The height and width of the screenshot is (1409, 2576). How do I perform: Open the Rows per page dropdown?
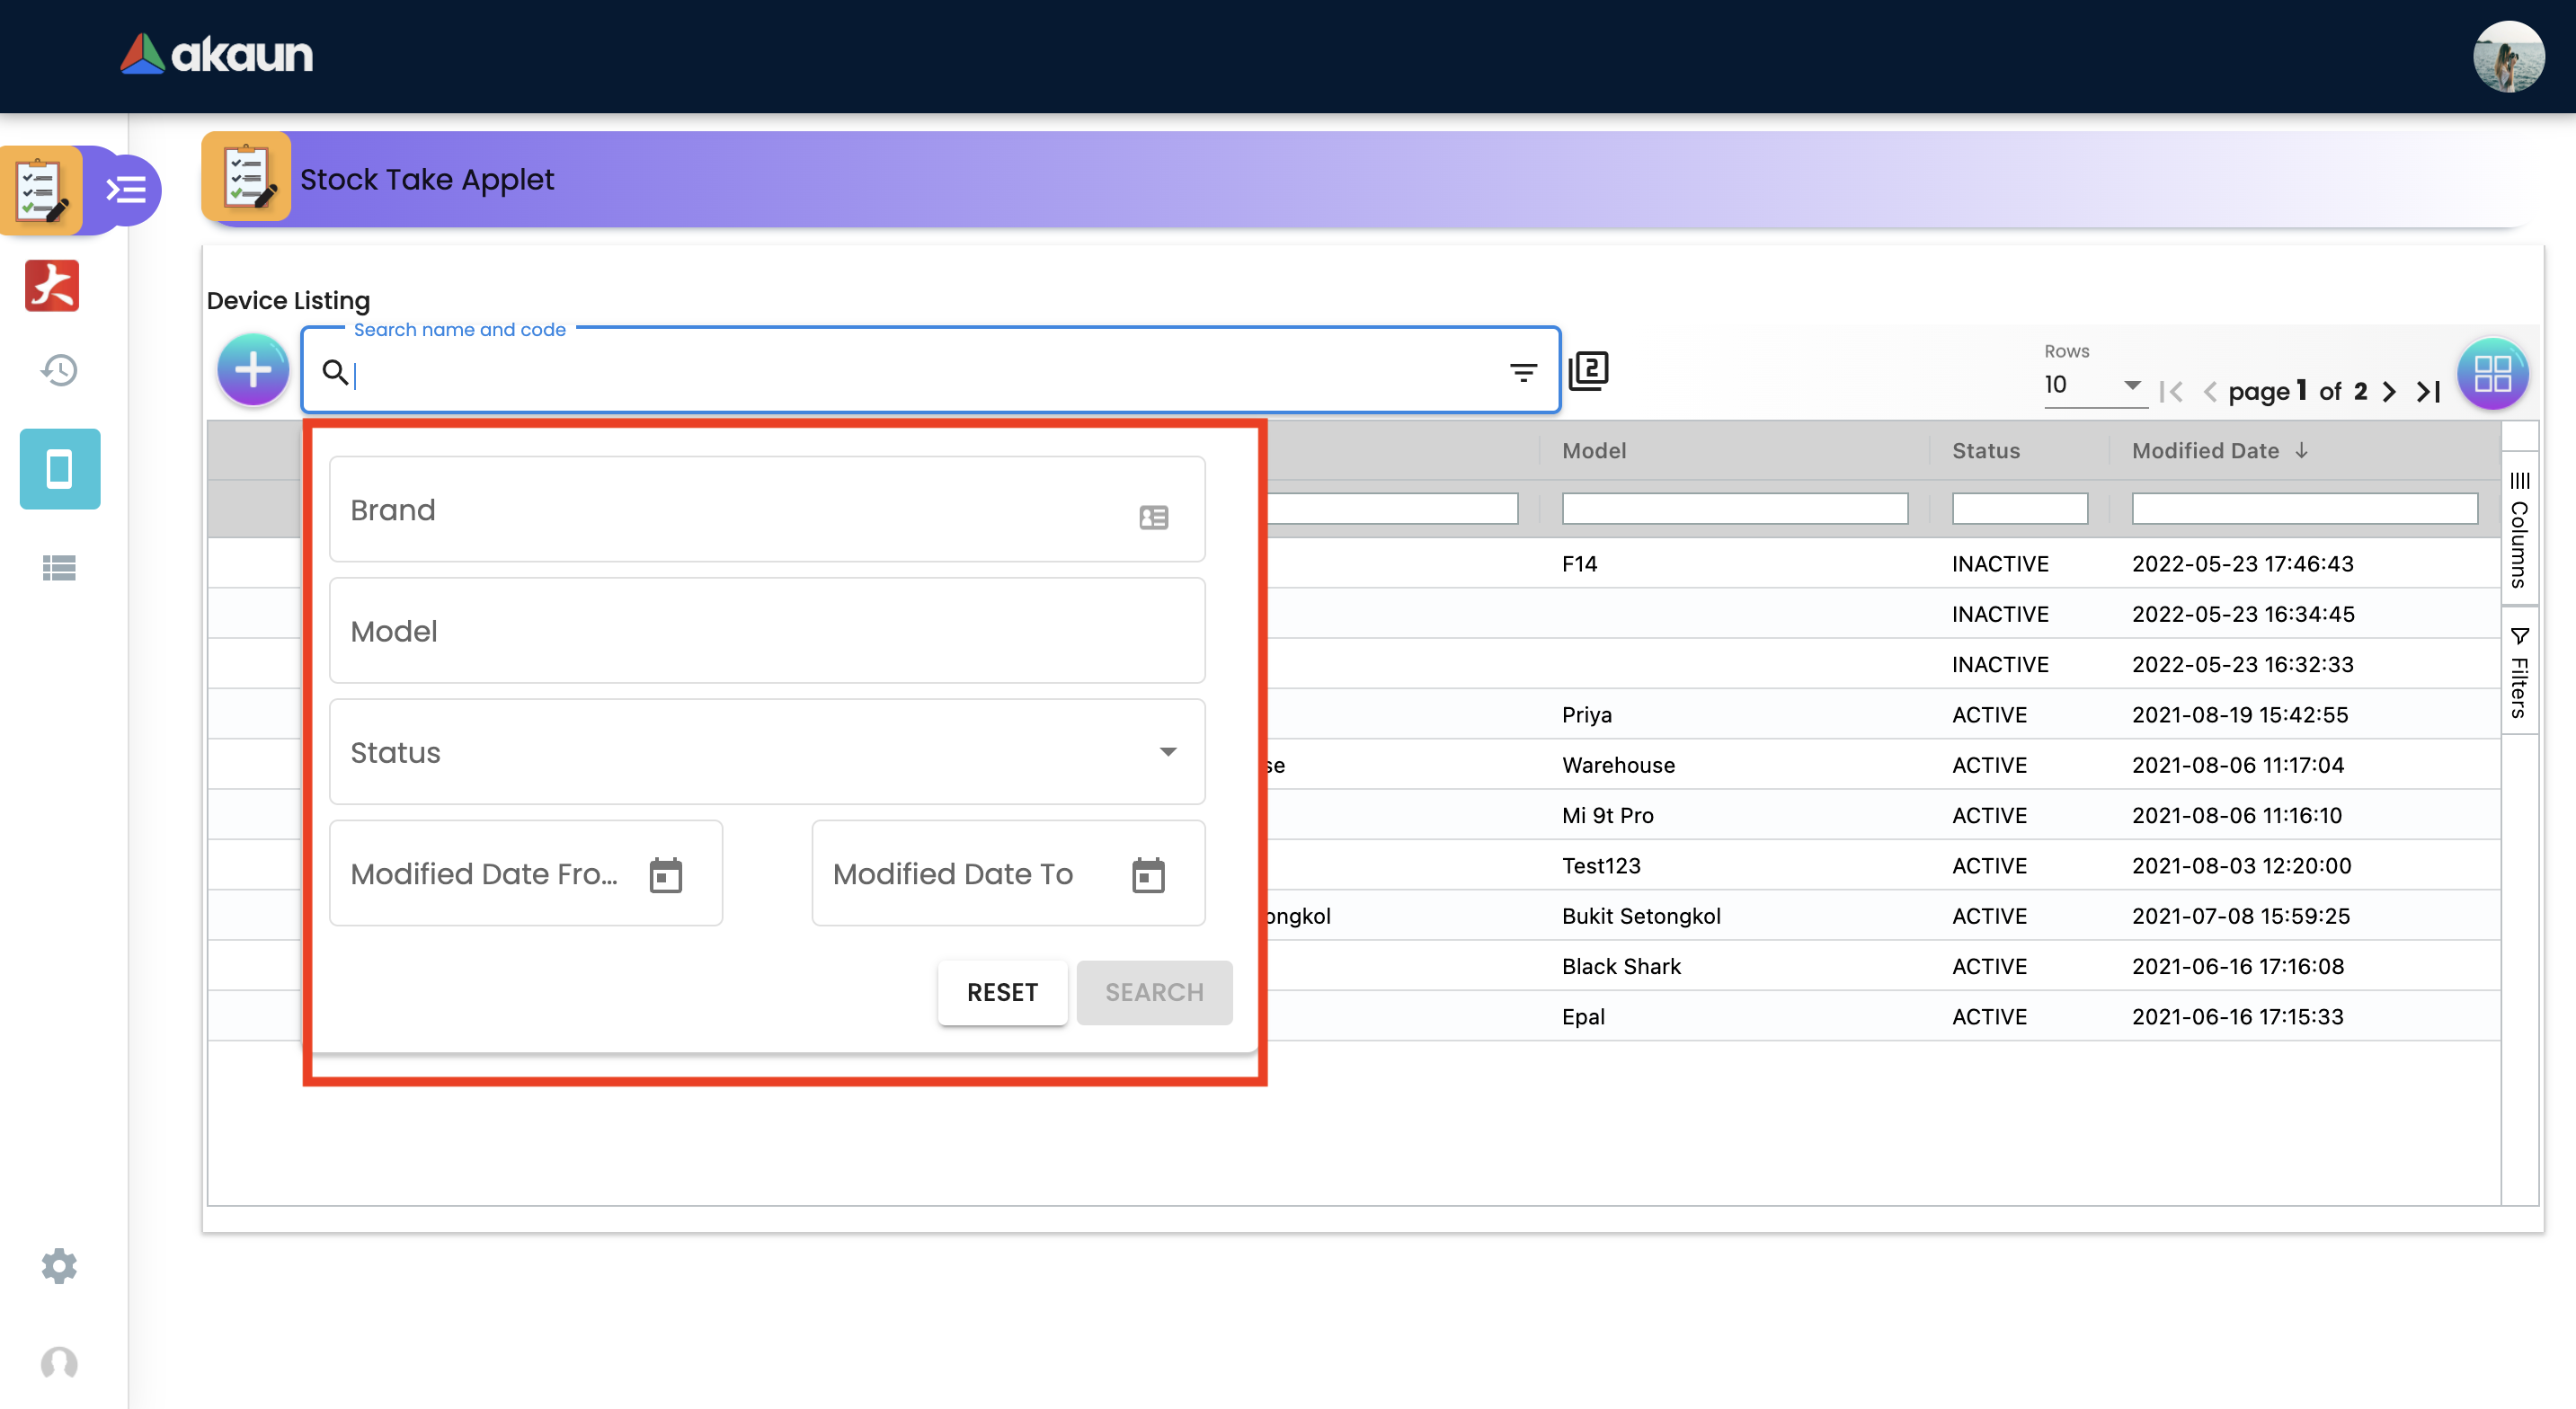click(2093, 385)
